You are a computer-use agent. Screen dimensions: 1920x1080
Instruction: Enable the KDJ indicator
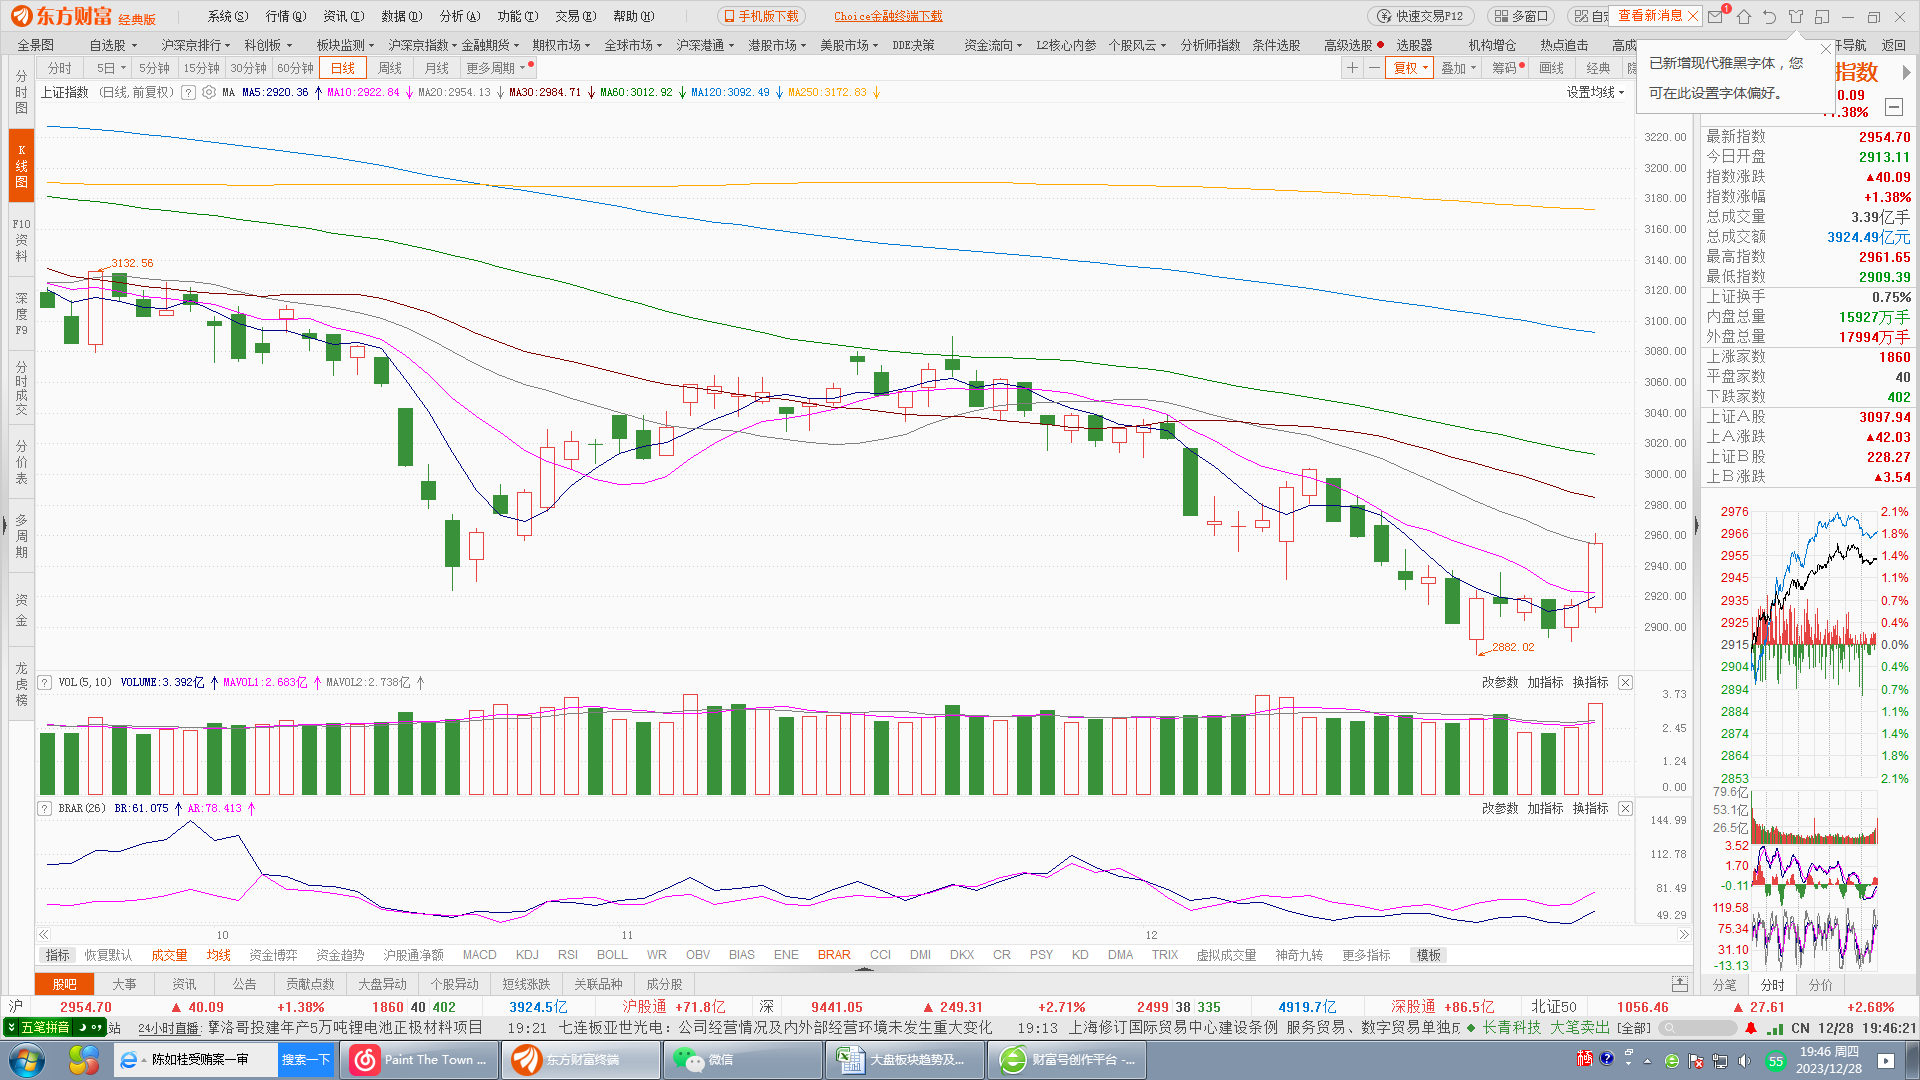tap(527, 955)
